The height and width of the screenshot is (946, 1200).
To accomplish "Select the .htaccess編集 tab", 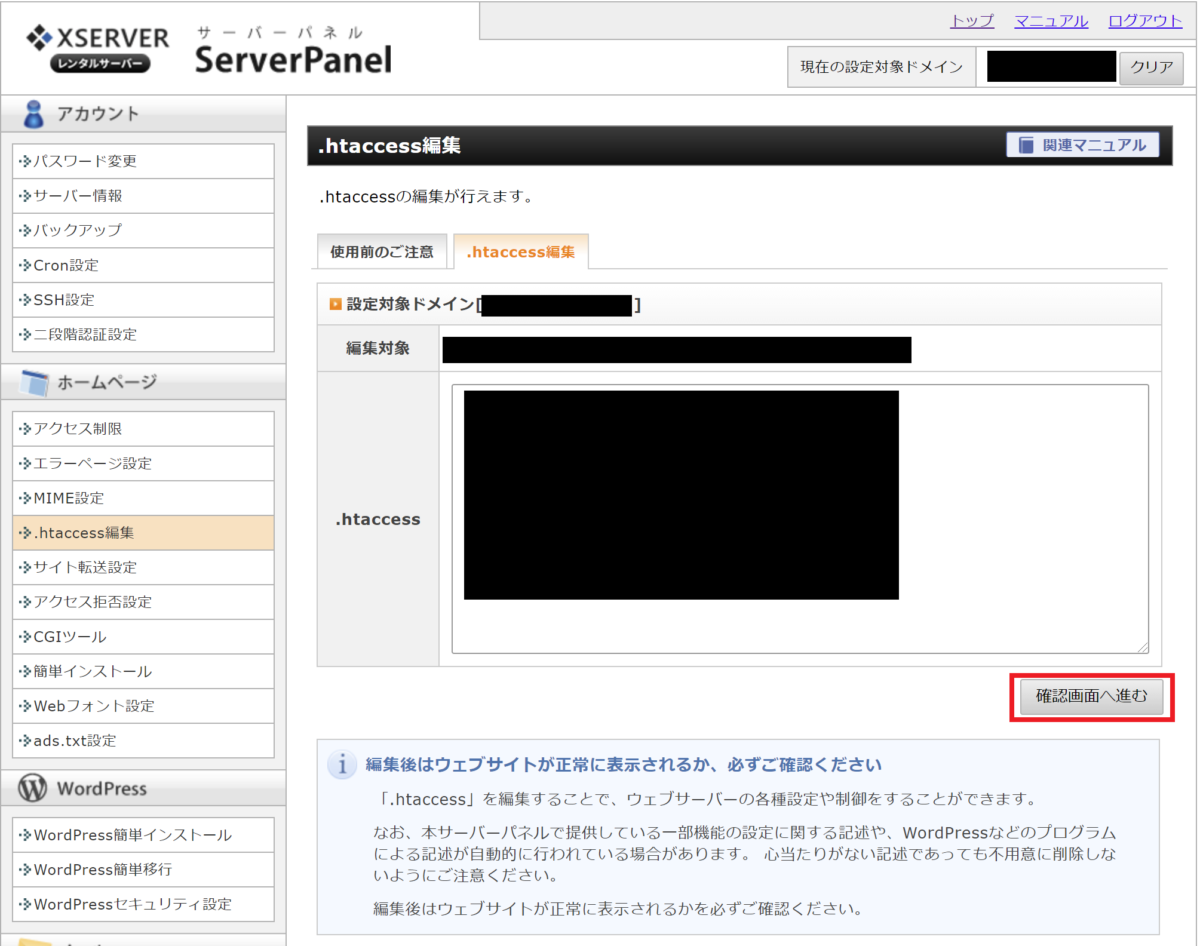I will [521, 252].
